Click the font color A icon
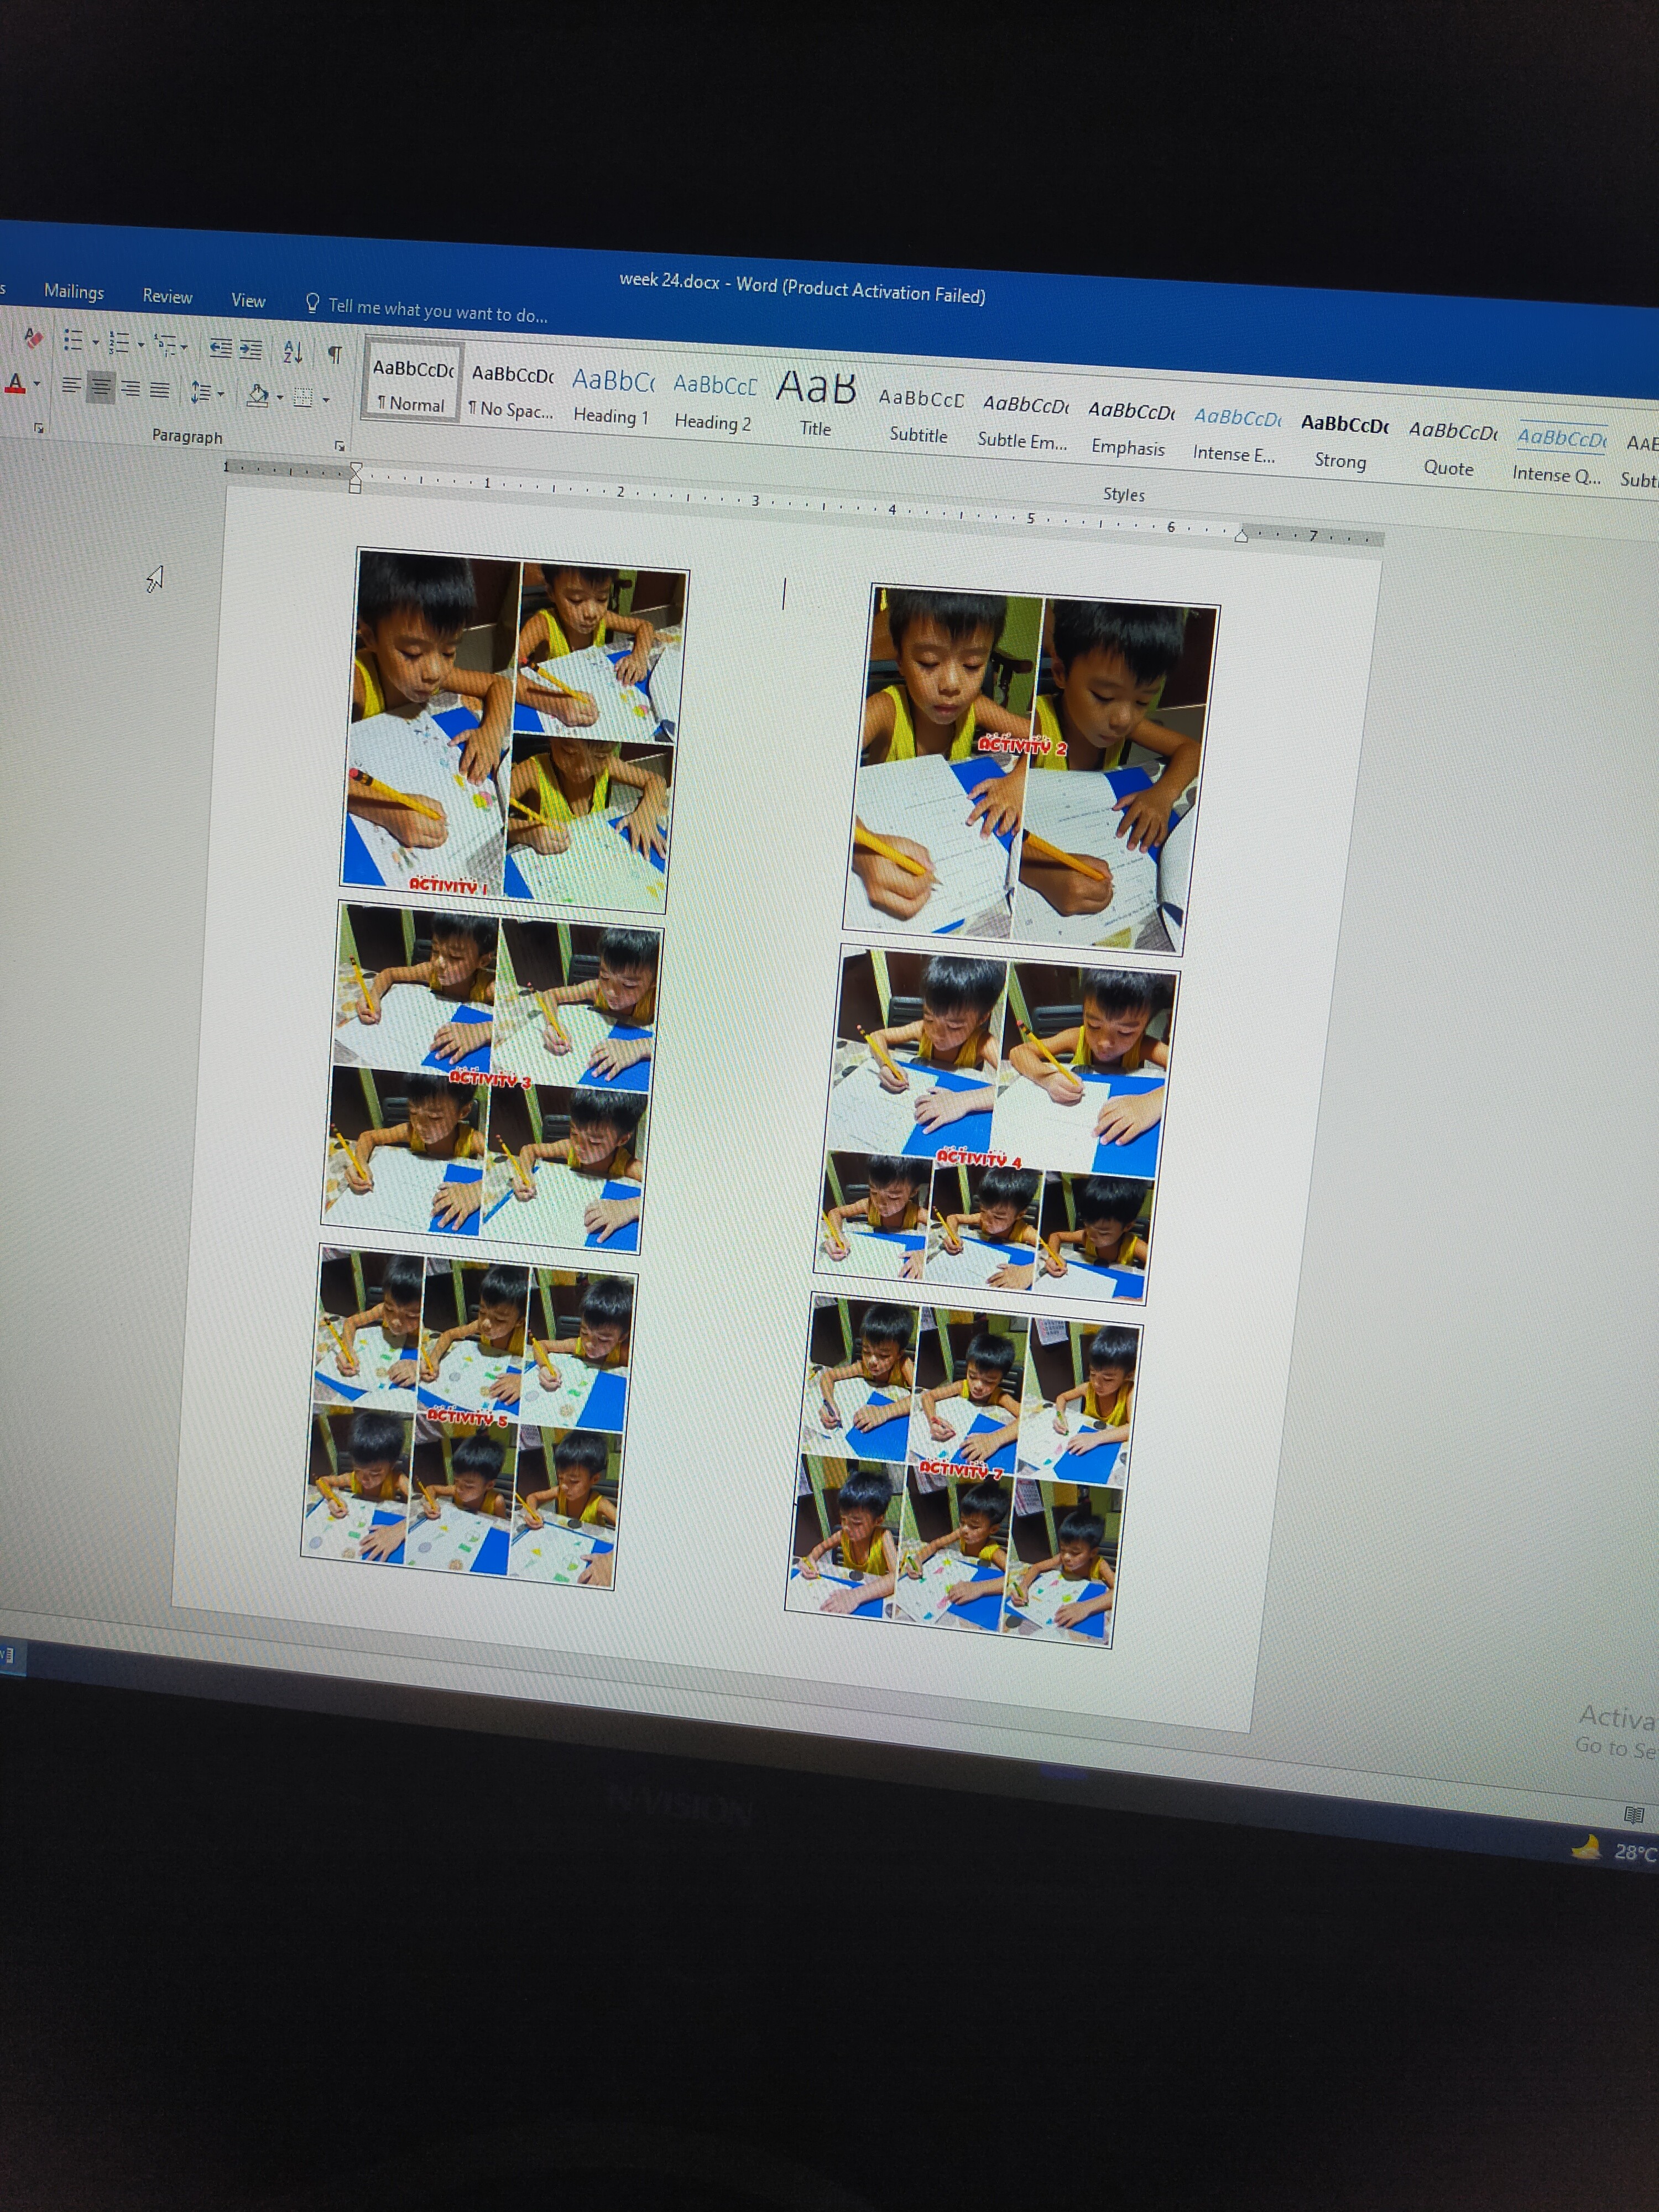 (x=15, y=383)
